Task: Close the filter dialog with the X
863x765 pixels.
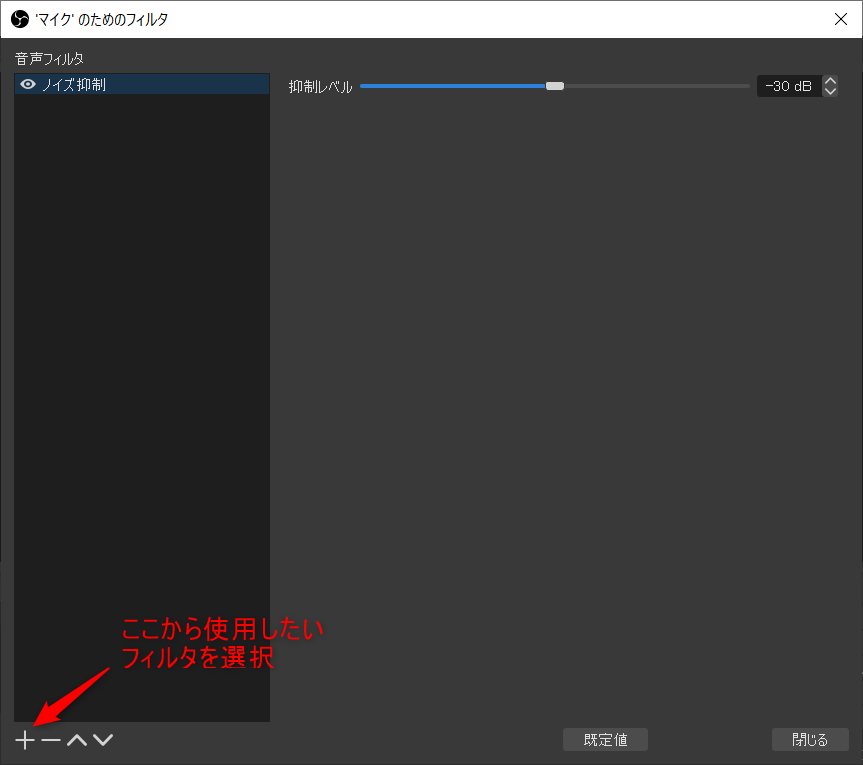Action: 841,18
